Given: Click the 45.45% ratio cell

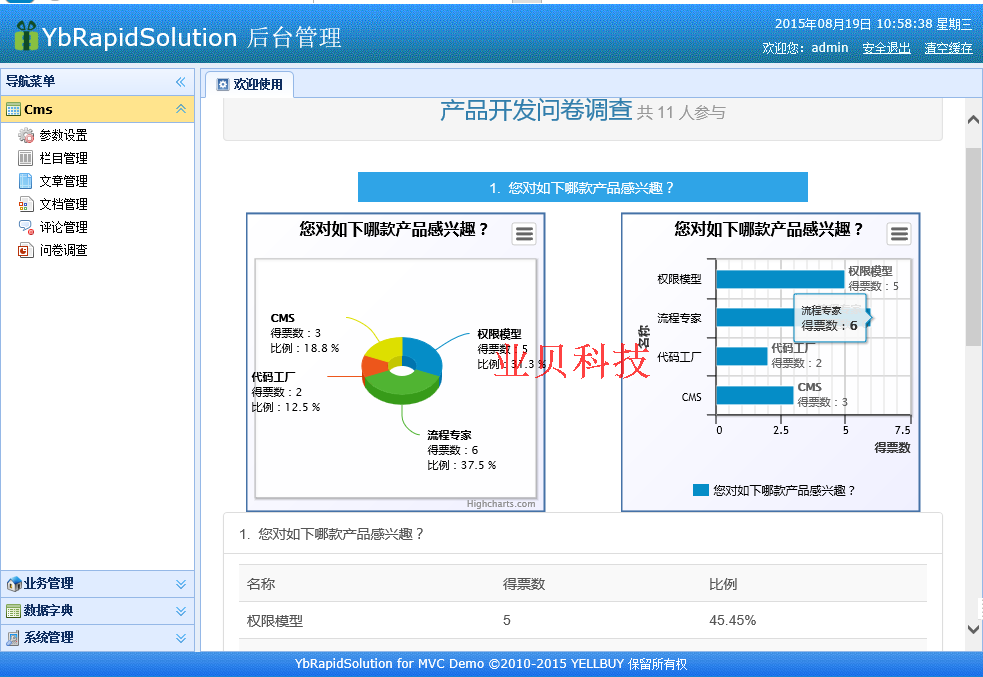Looking at the screenshot, I should (732, 621).
